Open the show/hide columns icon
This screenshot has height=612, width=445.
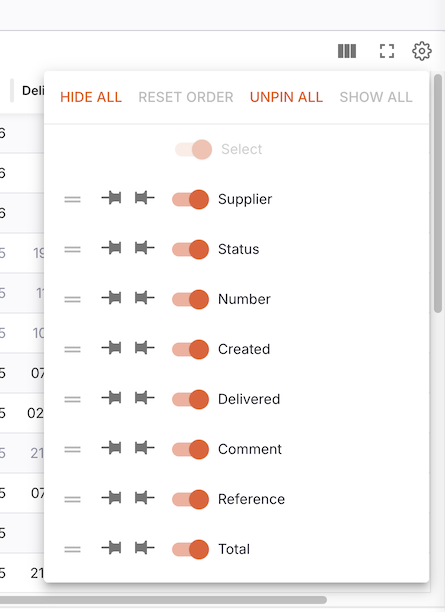(x=347, y=51)
